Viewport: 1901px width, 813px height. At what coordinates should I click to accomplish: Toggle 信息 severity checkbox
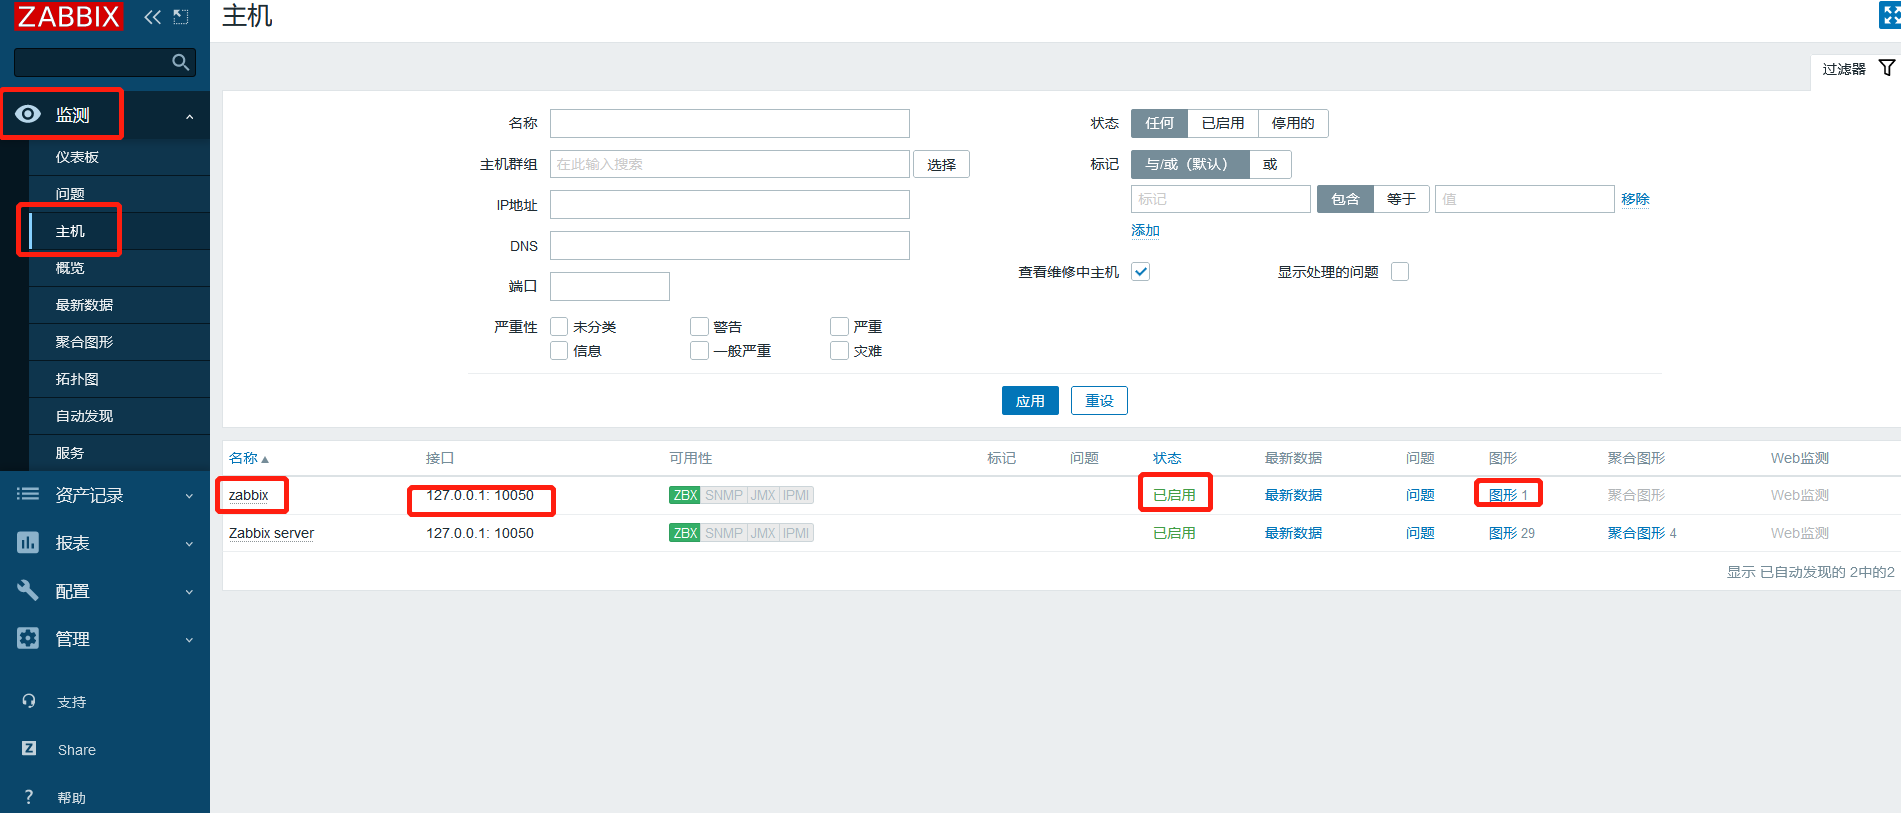[559, 350]
